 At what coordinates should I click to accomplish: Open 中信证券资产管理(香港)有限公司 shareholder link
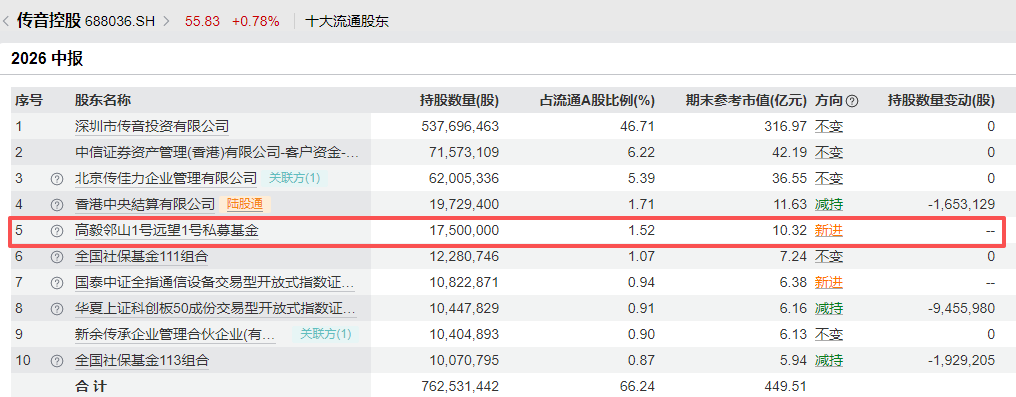point(216,152)
